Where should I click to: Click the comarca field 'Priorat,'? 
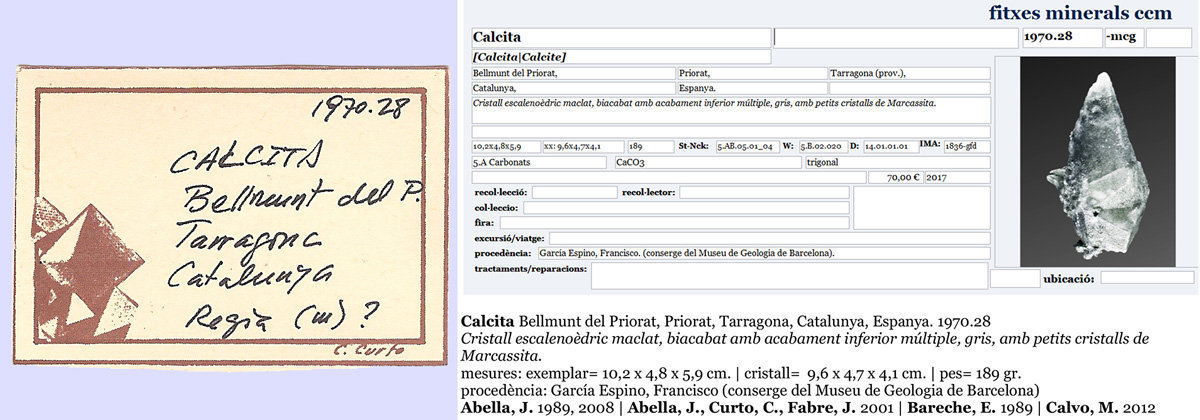tap(752, 73)
